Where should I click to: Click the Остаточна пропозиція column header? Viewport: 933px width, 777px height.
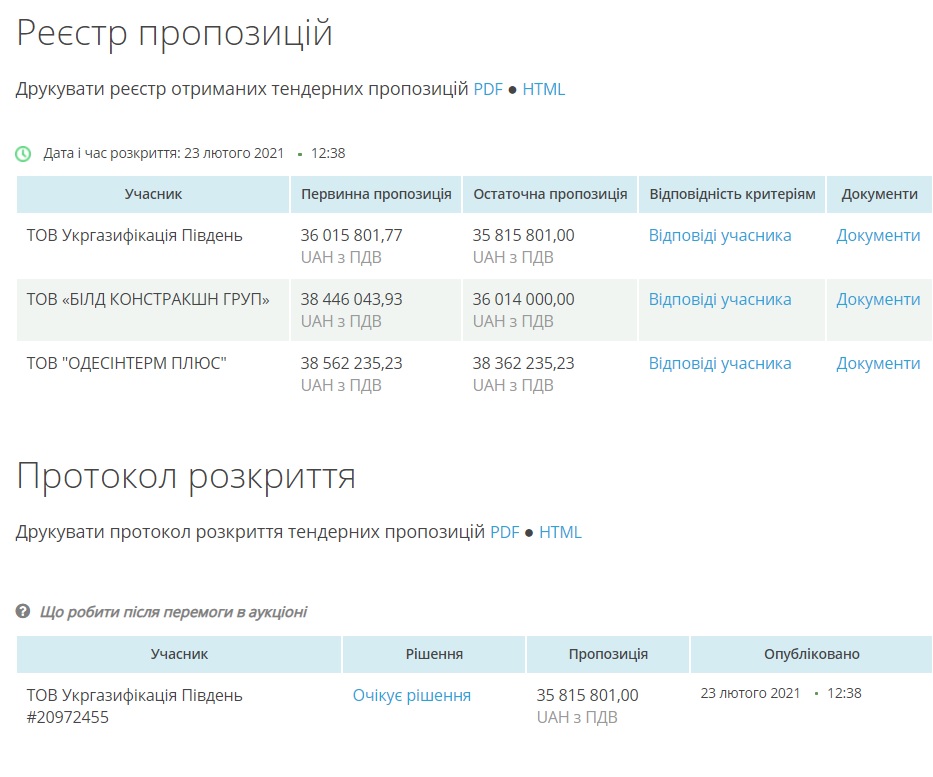coord(550,194)
